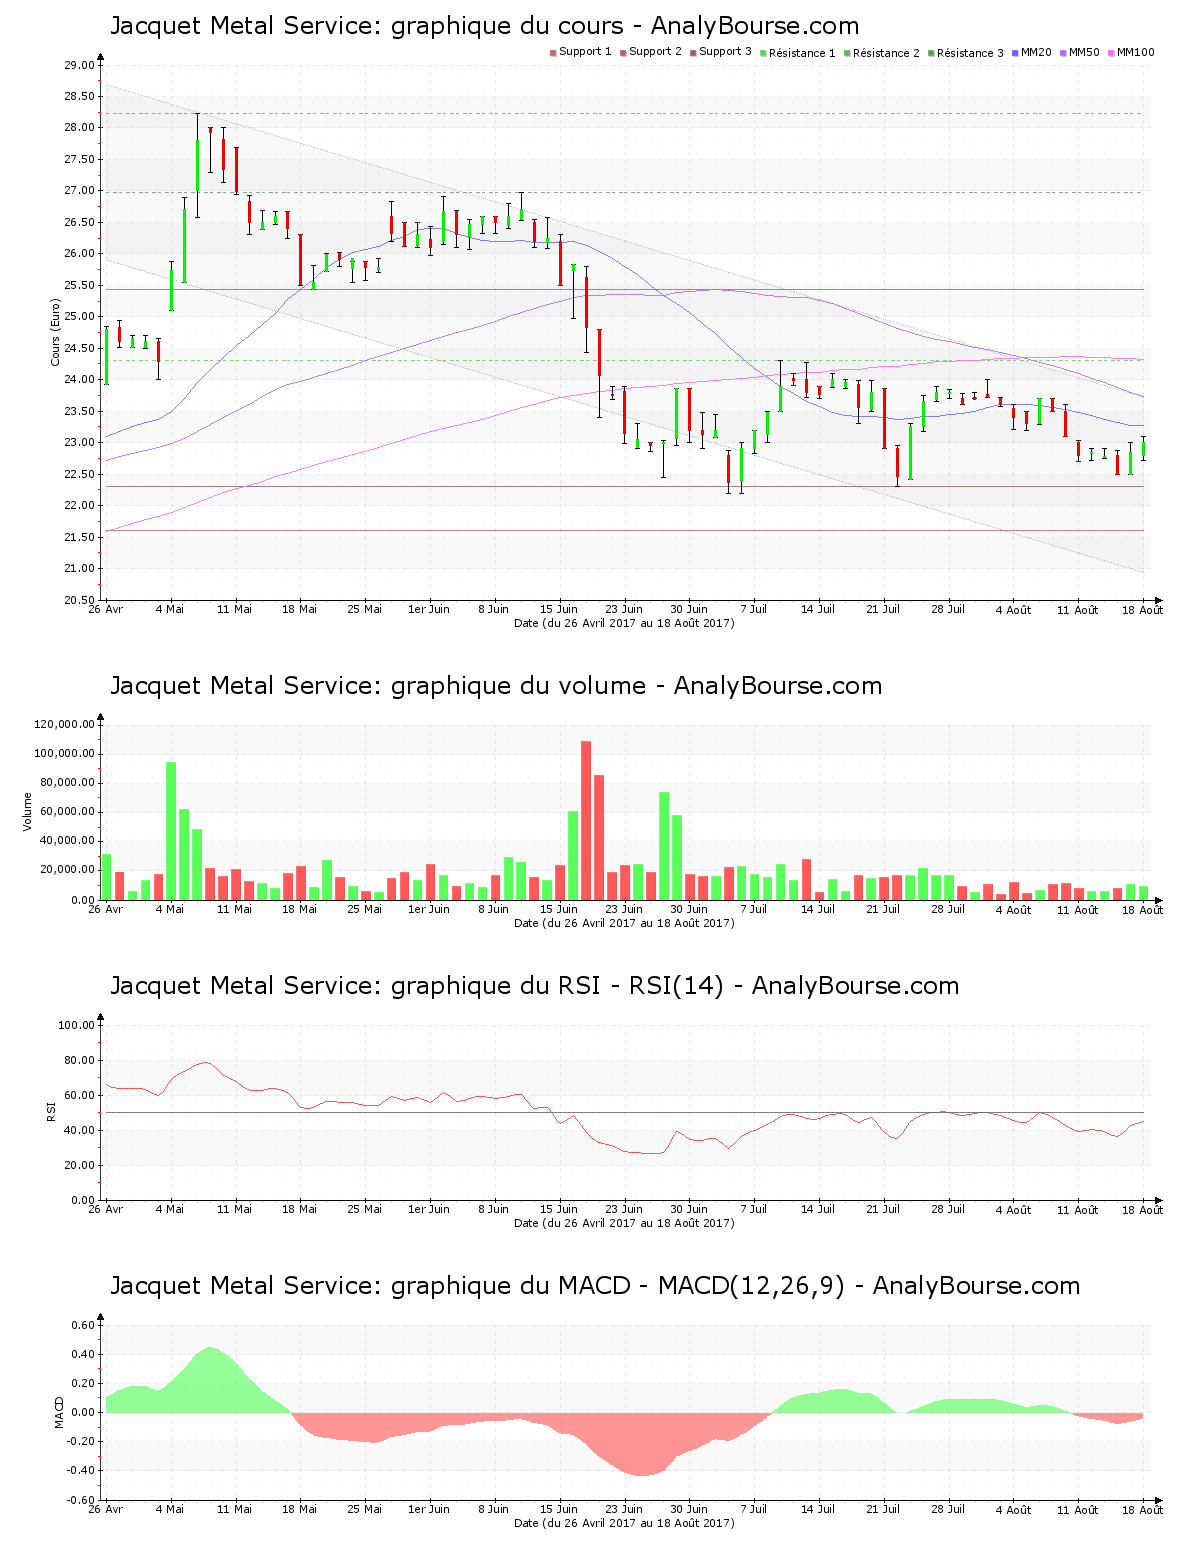
Task: Click the 24.00 price axis value
Action: (80, 380)
